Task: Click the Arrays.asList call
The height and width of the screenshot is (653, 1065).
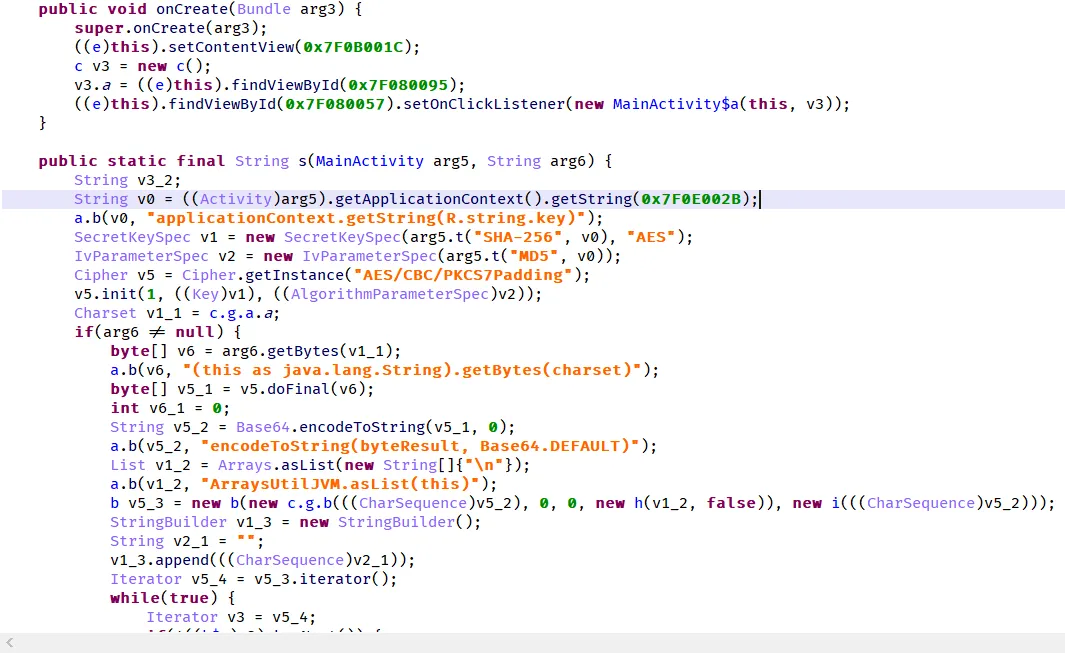Action: coord(276,465)
